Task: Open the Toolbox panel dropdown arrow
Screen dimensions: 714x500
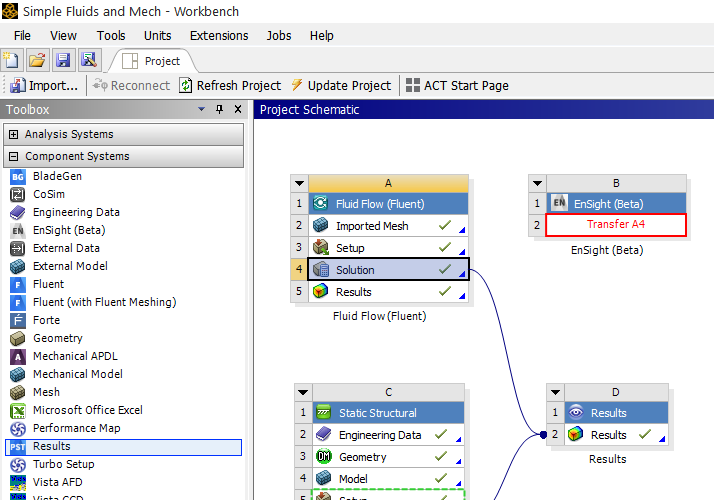Action: pyautogui.click(x=201, y=109)
